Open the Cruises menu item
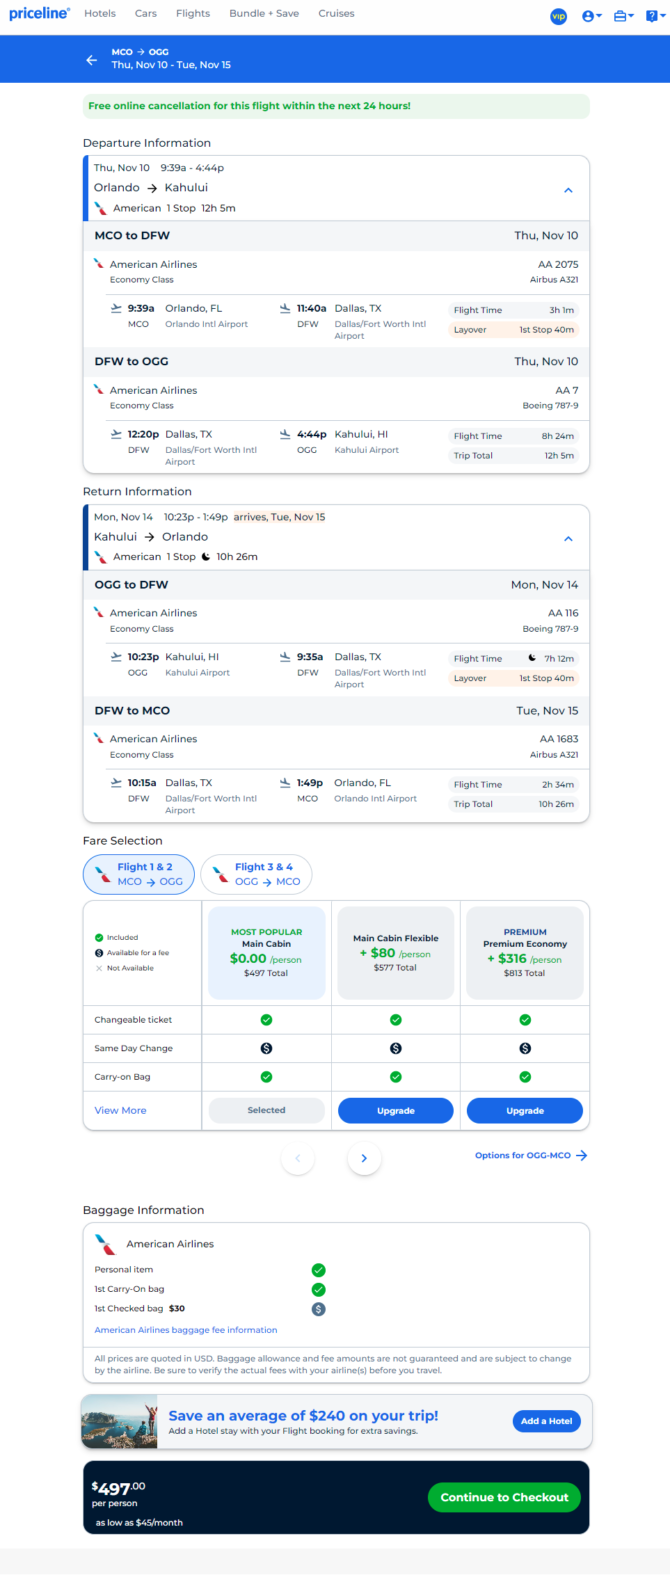This screenshot has height=1575, width=670. pos(337,14)
